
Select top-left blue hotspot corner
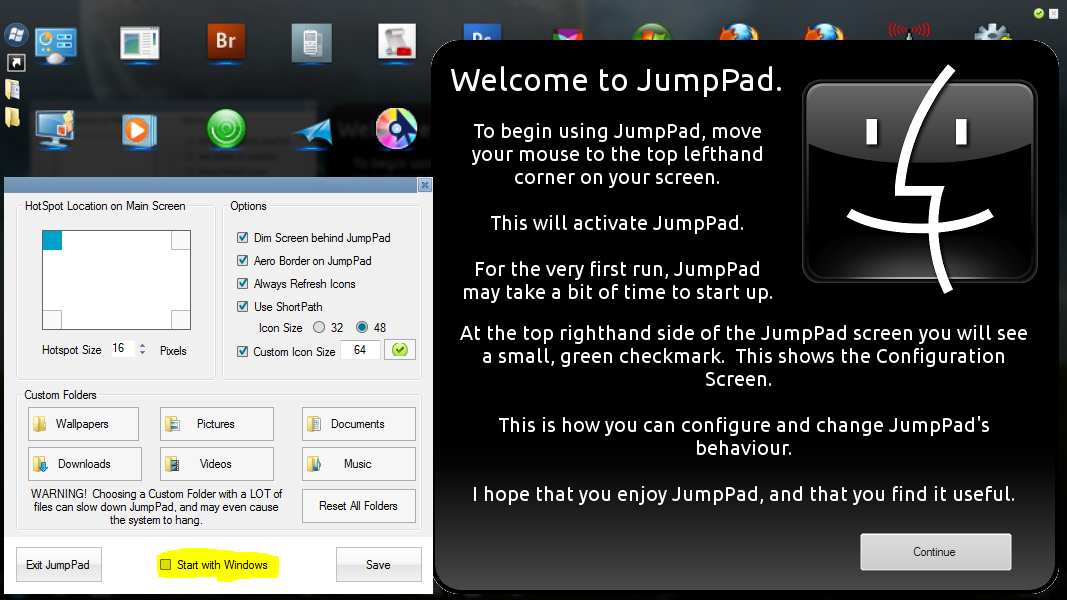coord(52,240)
